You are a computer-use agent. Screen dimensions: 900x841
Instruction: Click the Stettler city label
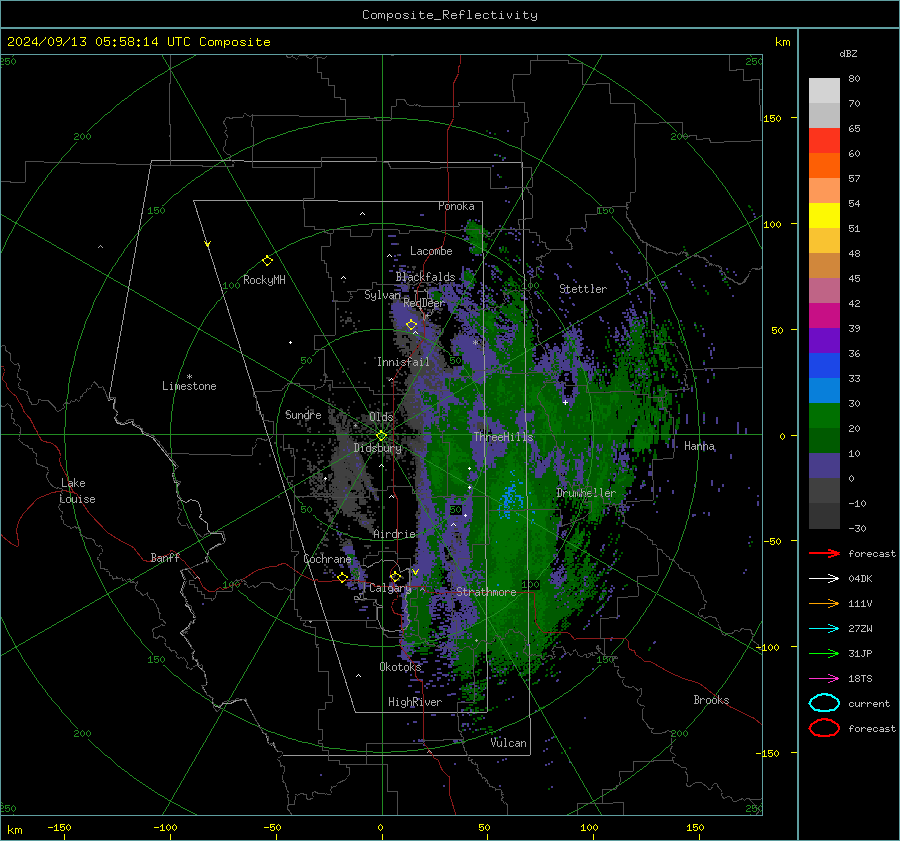[583, 289]
